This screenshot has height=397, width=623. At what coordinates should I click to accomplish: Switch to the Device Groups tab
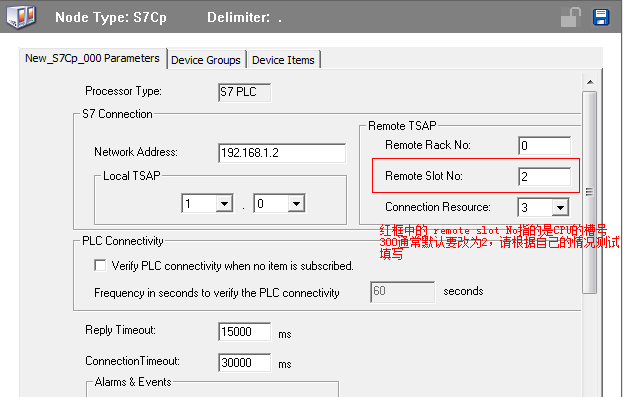pyautogui.click(x=205, y=60)
